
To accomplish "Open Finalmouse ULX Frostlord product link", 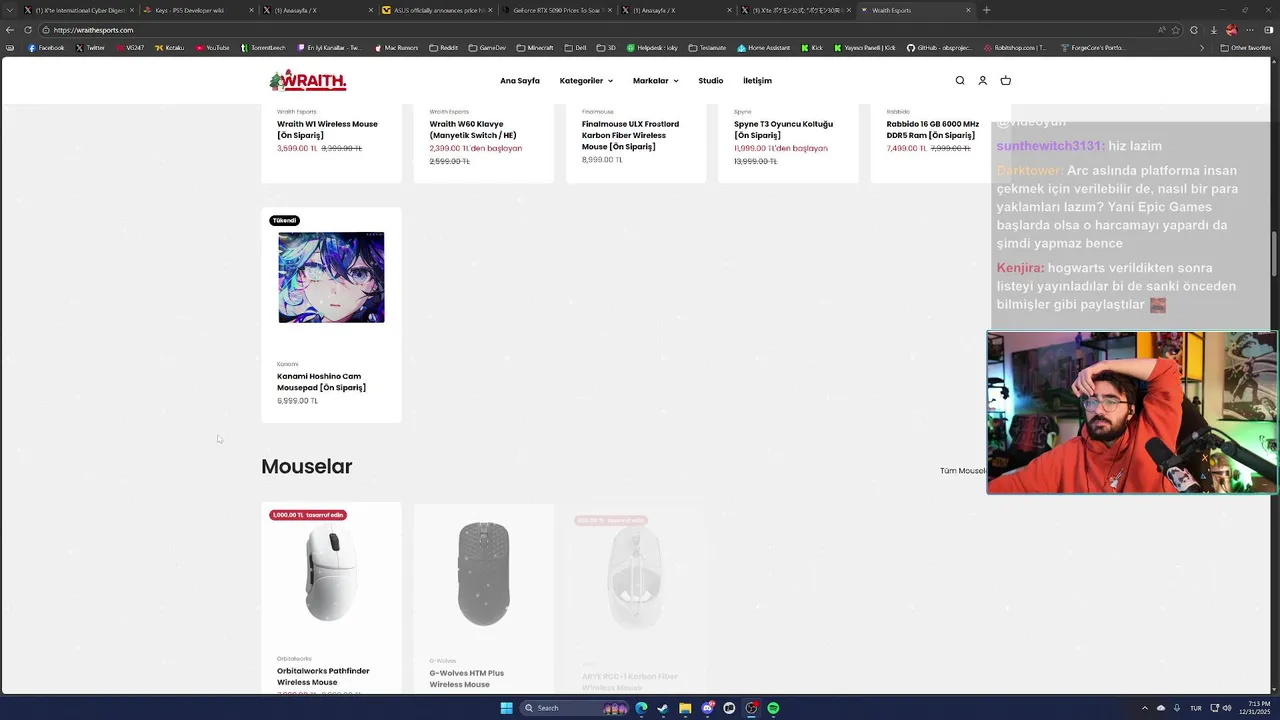I will point(630,135).
